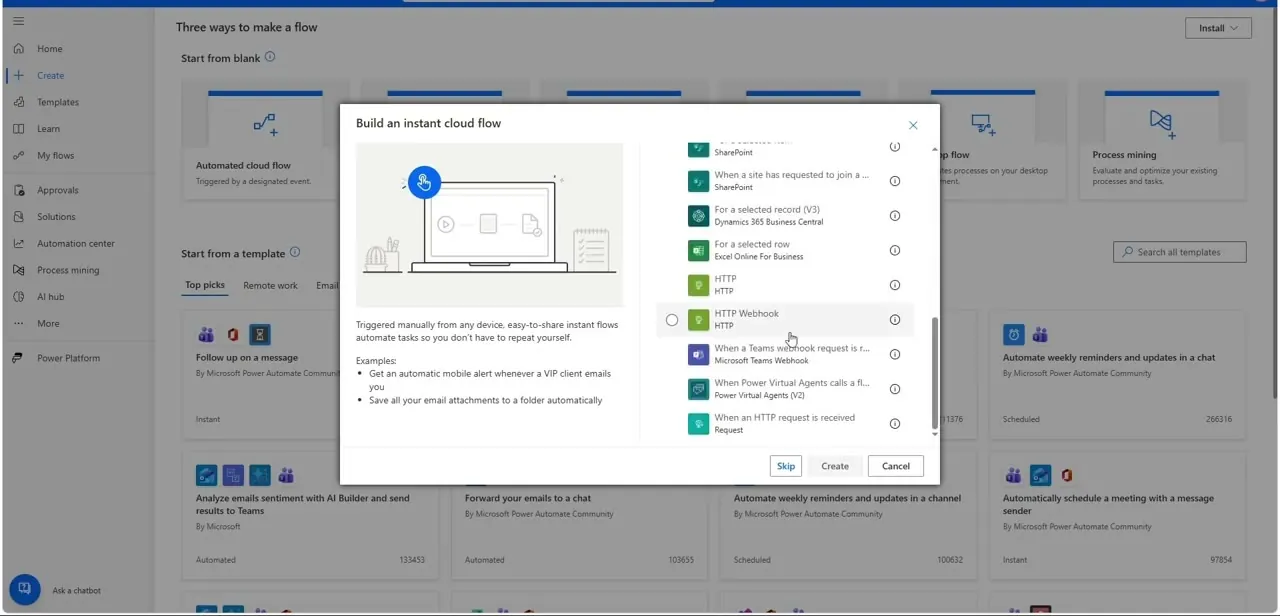
Task: Show info for Dynamics 365 selected record trigger
Action: click(895, 216)
